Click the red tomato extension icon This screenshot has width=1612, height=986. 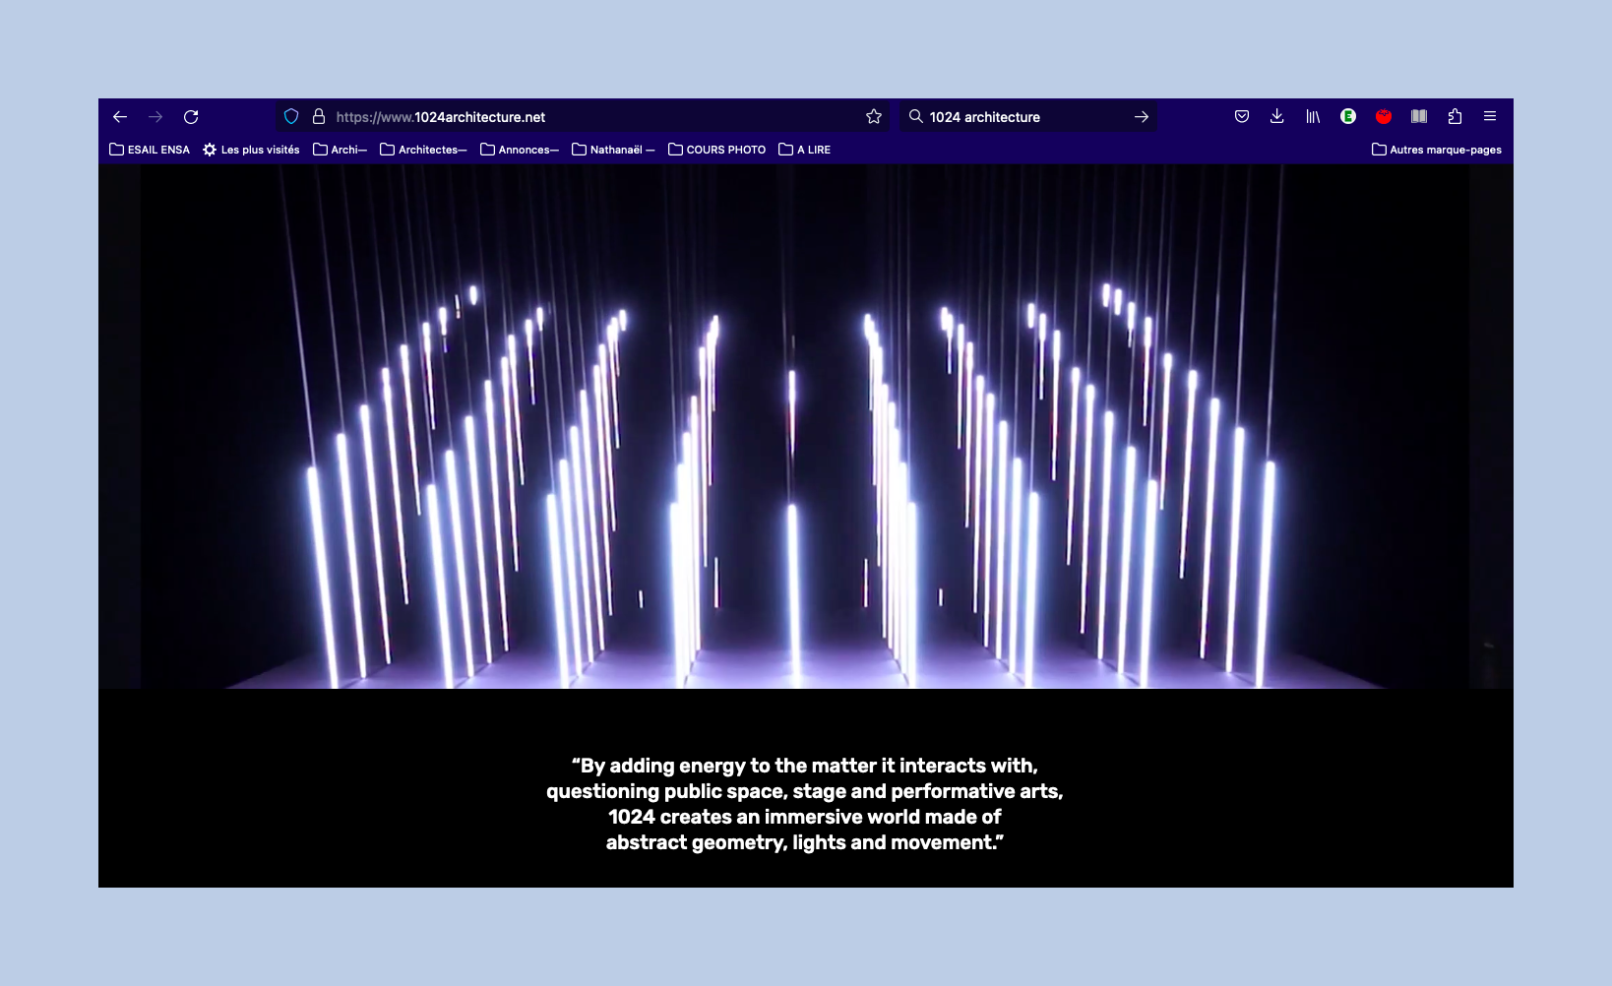tap(1383, 117)
